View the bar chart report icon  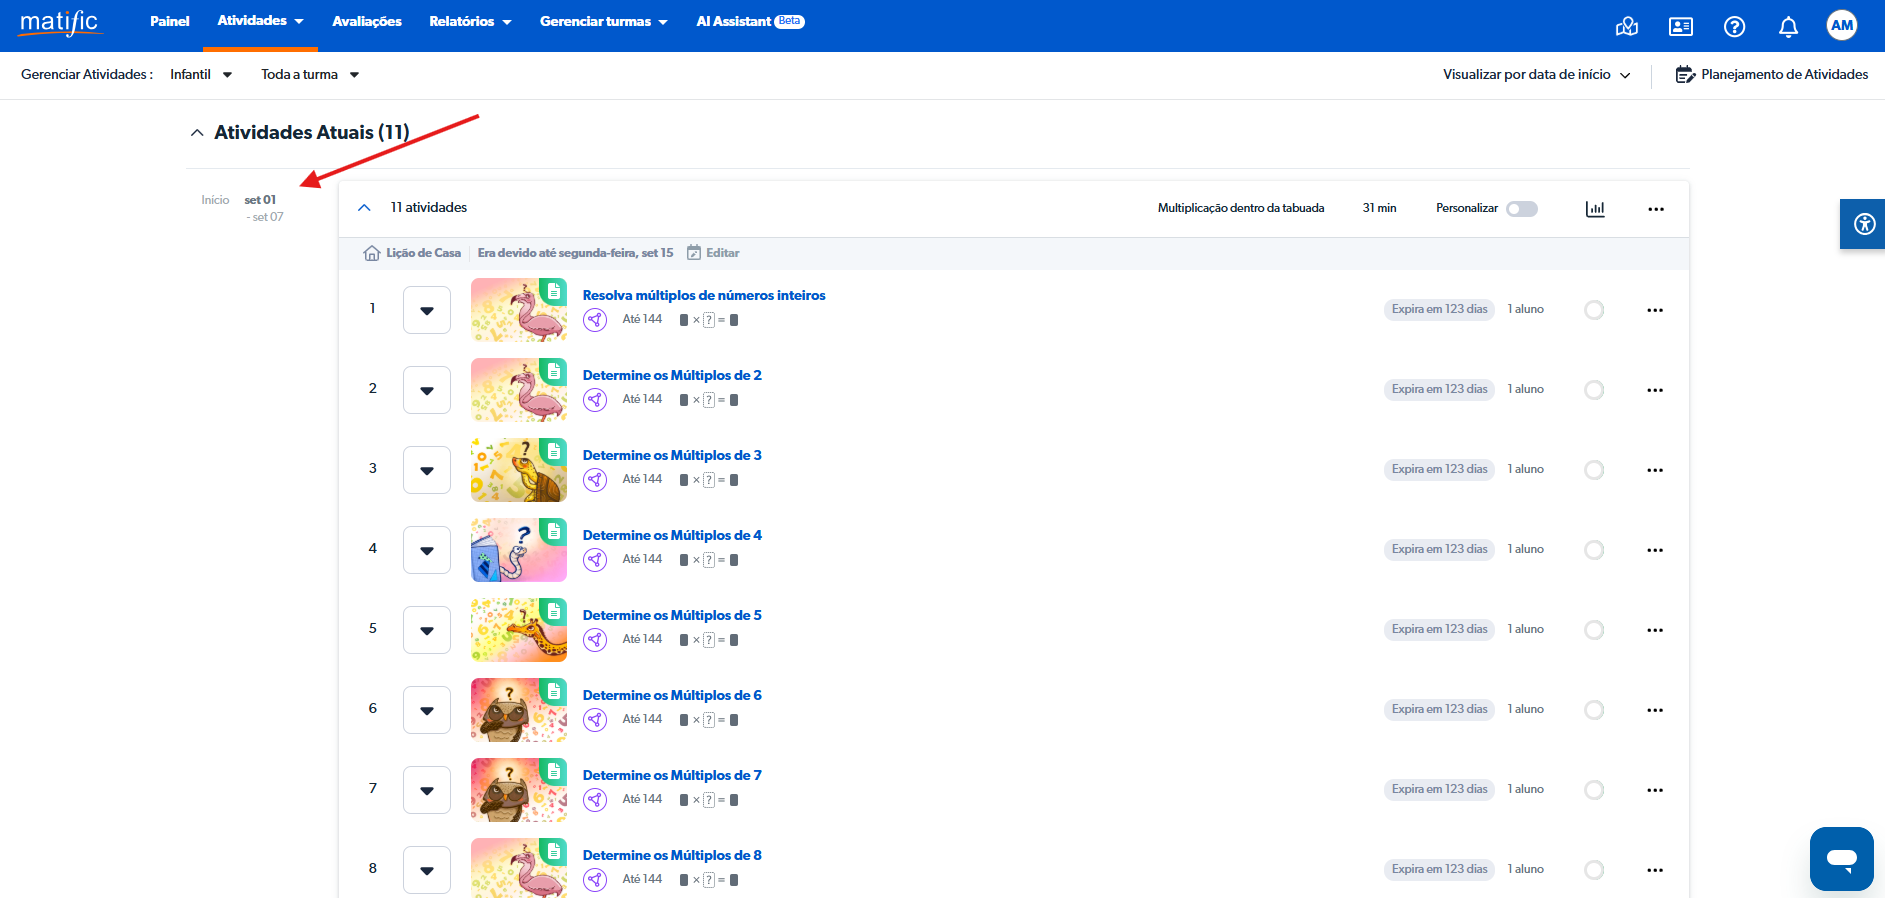coord(1595,209)
